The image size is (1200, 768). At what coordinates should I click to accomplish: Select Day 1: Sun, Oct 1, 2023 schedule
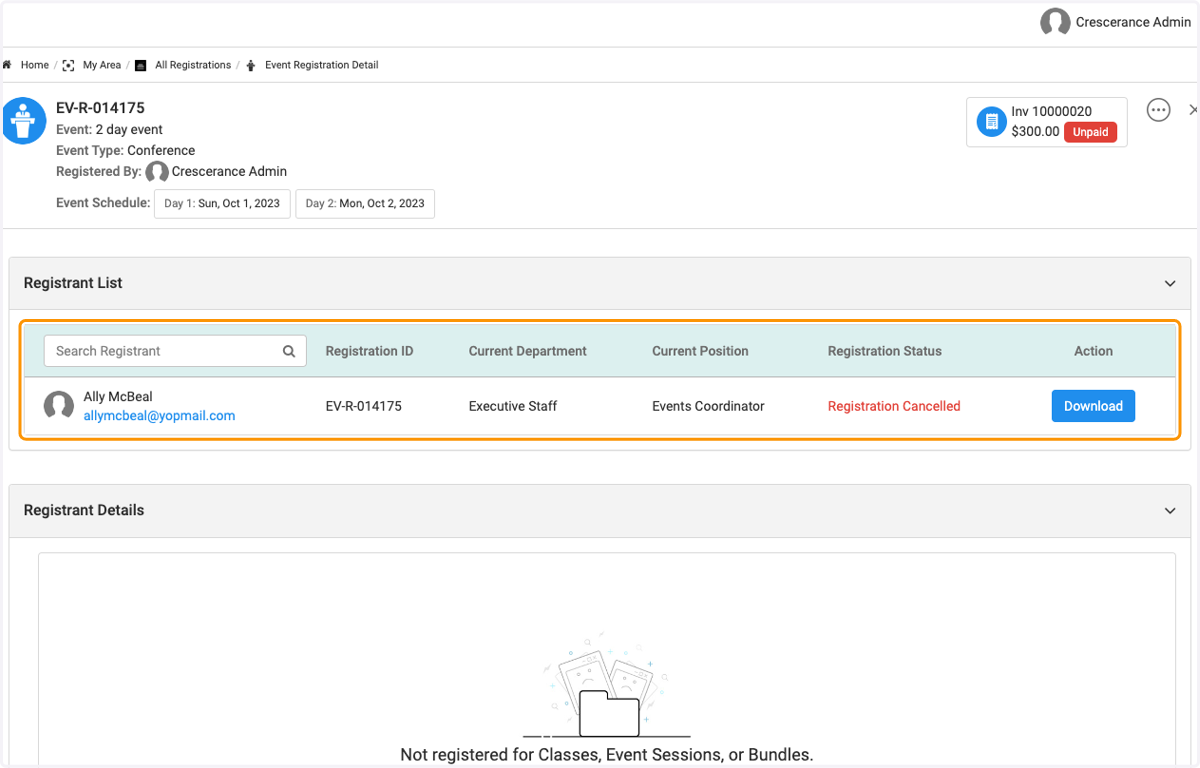(222, 203)
